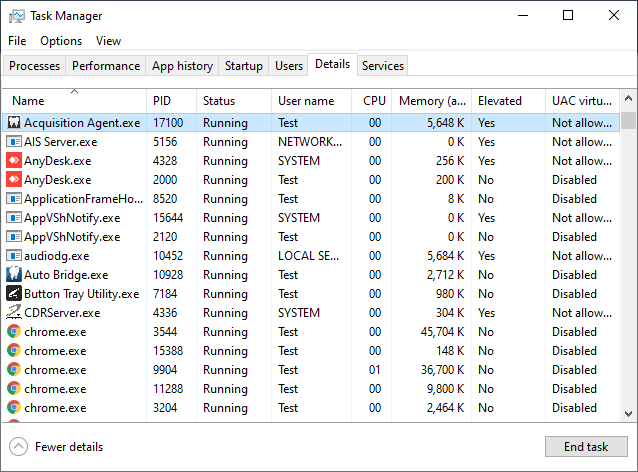Click the CDRServer.exe process icon
This screenshot has width=638, height=472.
14,313
